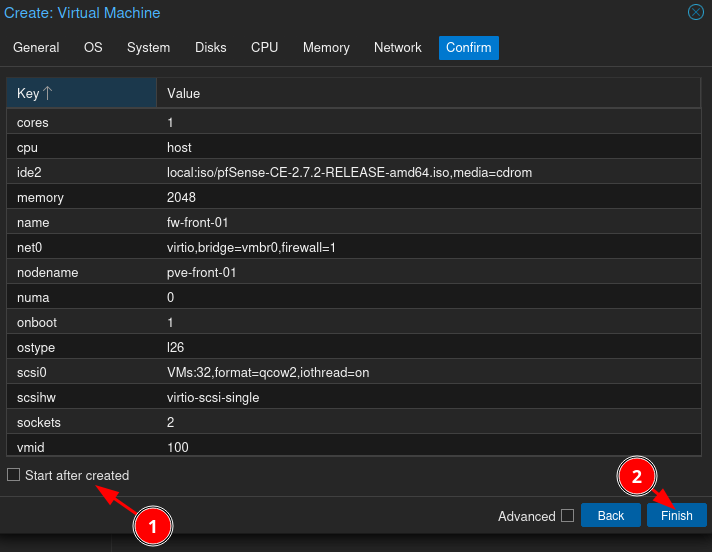Open the Network tab

coord(397,47)
